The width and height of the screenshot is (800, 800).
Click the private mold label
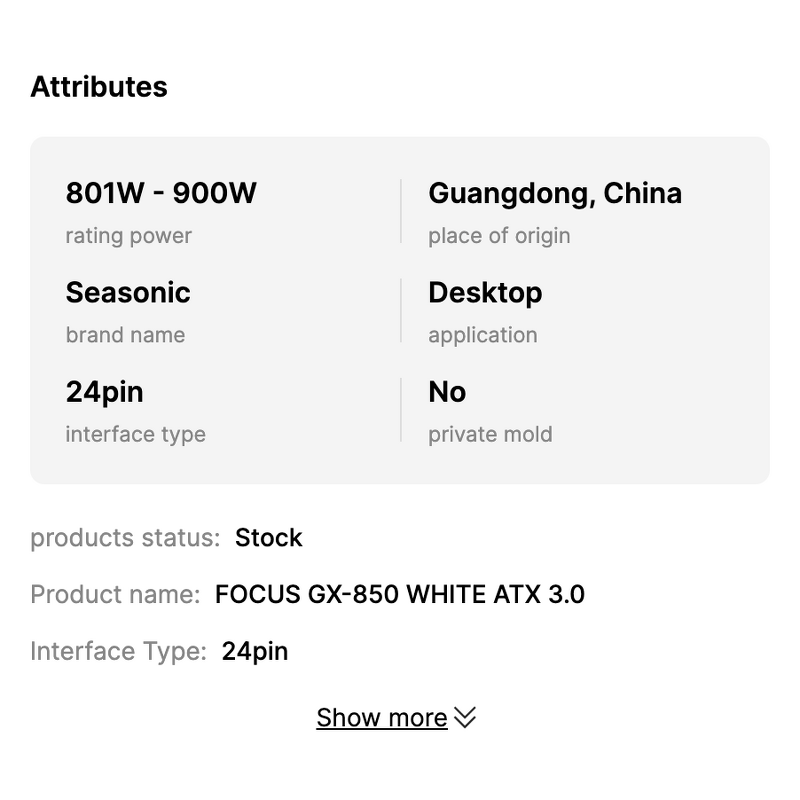click(x=489, y=434)
